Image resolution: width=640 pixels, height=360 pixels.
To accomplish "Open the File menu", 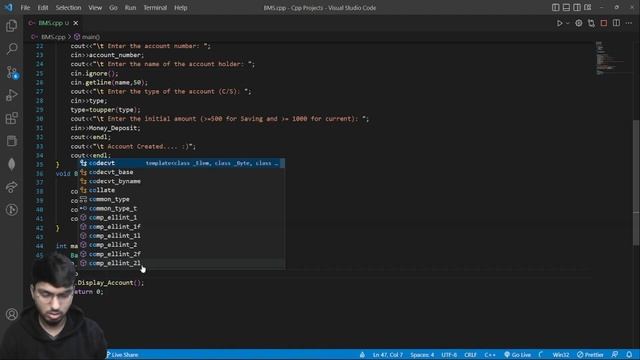I will click(25, 7).
